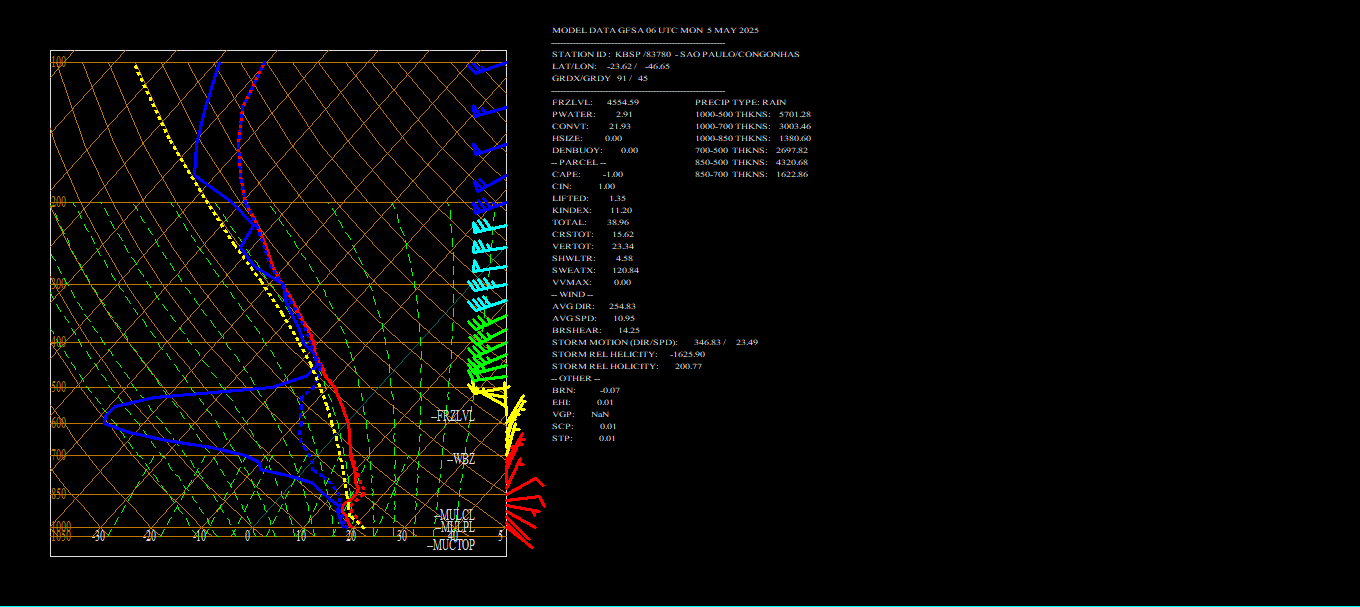Click the 300 pressure level label
The image size is (1360, 607).
pos(59,284)
